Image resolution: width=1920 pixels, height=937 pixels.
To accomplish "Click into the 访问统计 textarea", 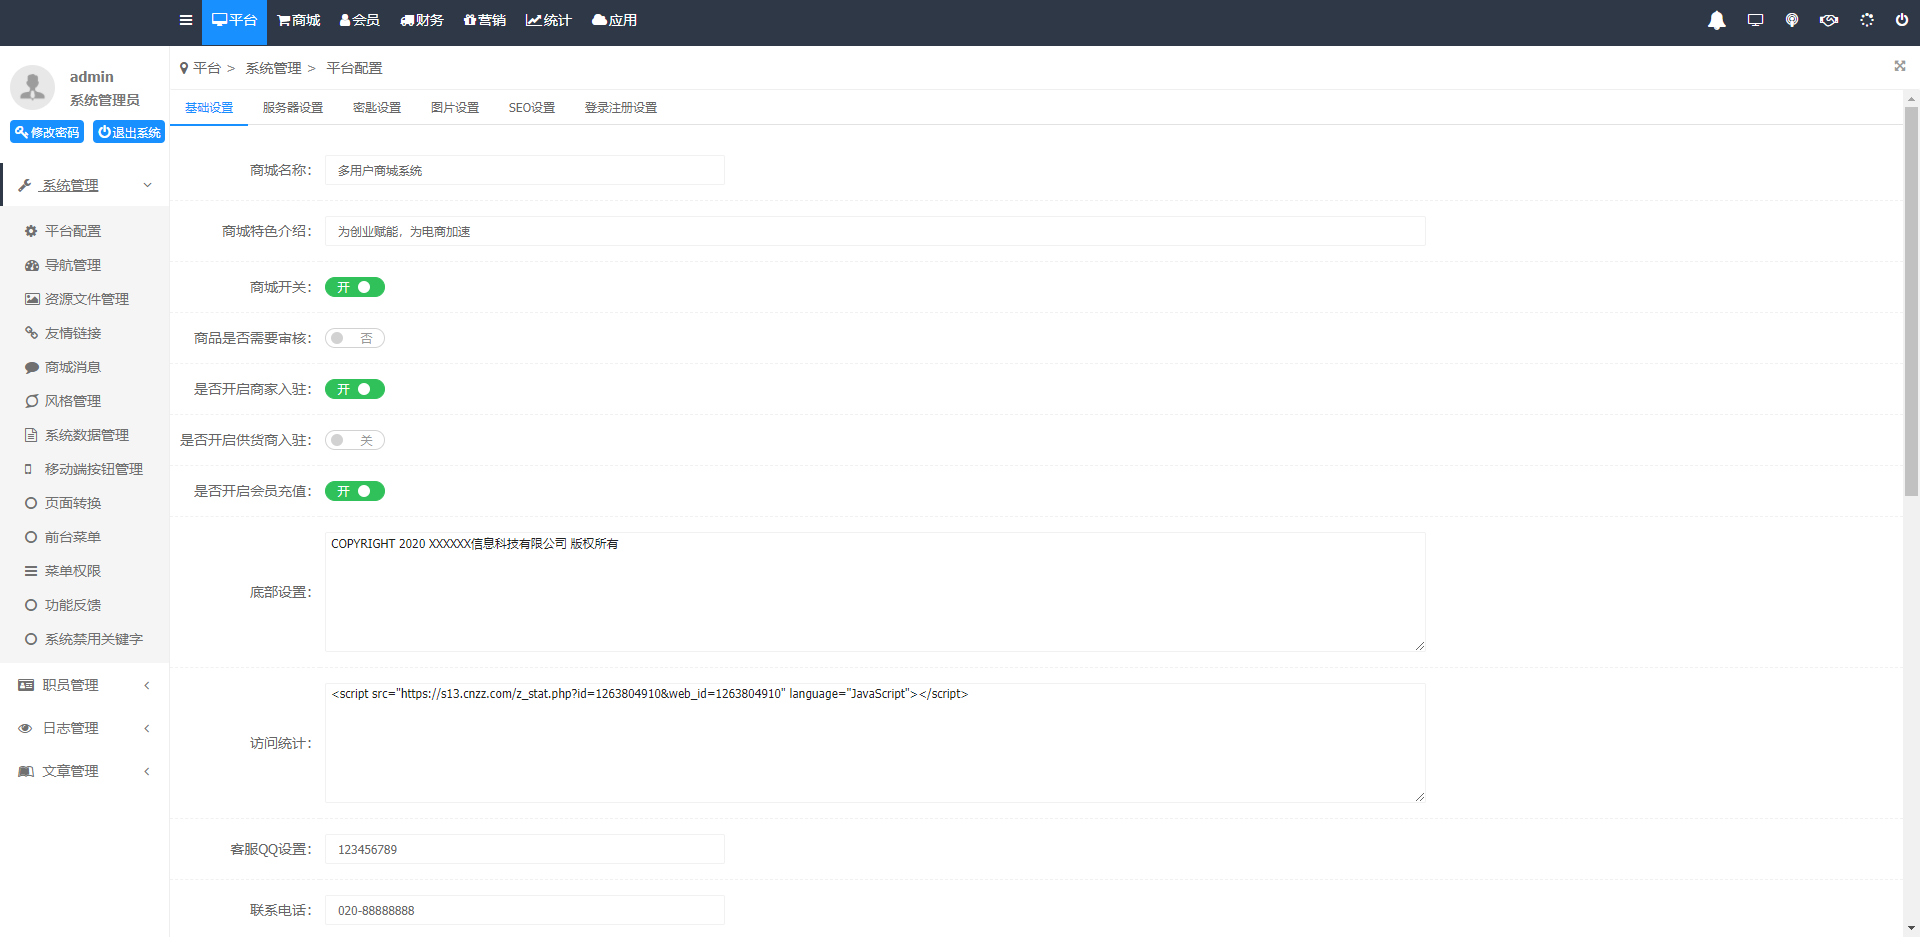I will click(875, 743).
